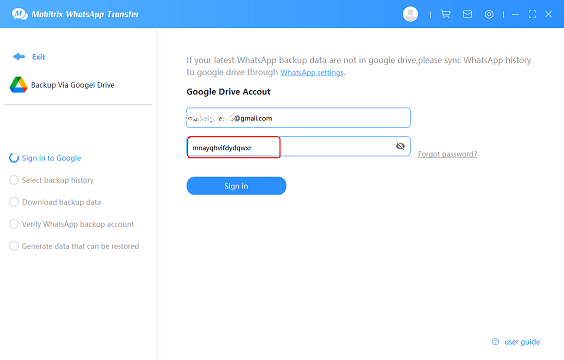Open the settings gear icon
The height and width of the screenshot is (360, 564).
(489, 14)
